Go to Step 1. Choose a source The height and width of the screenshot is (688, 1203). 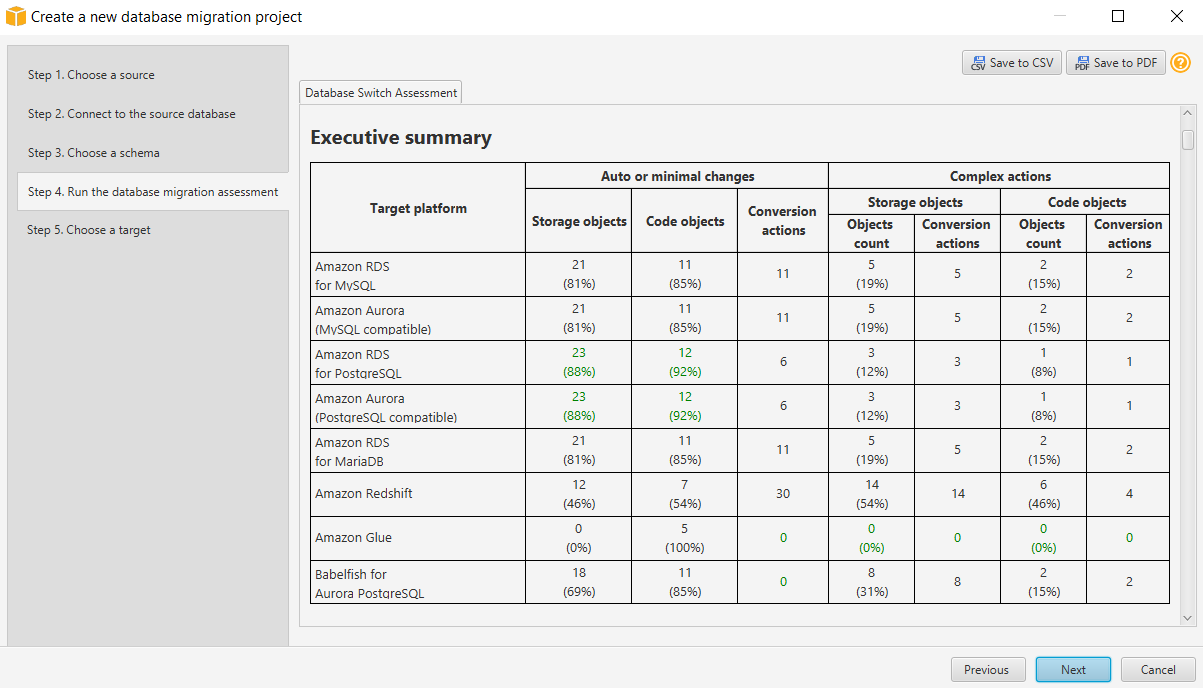(x=91, y=75)
